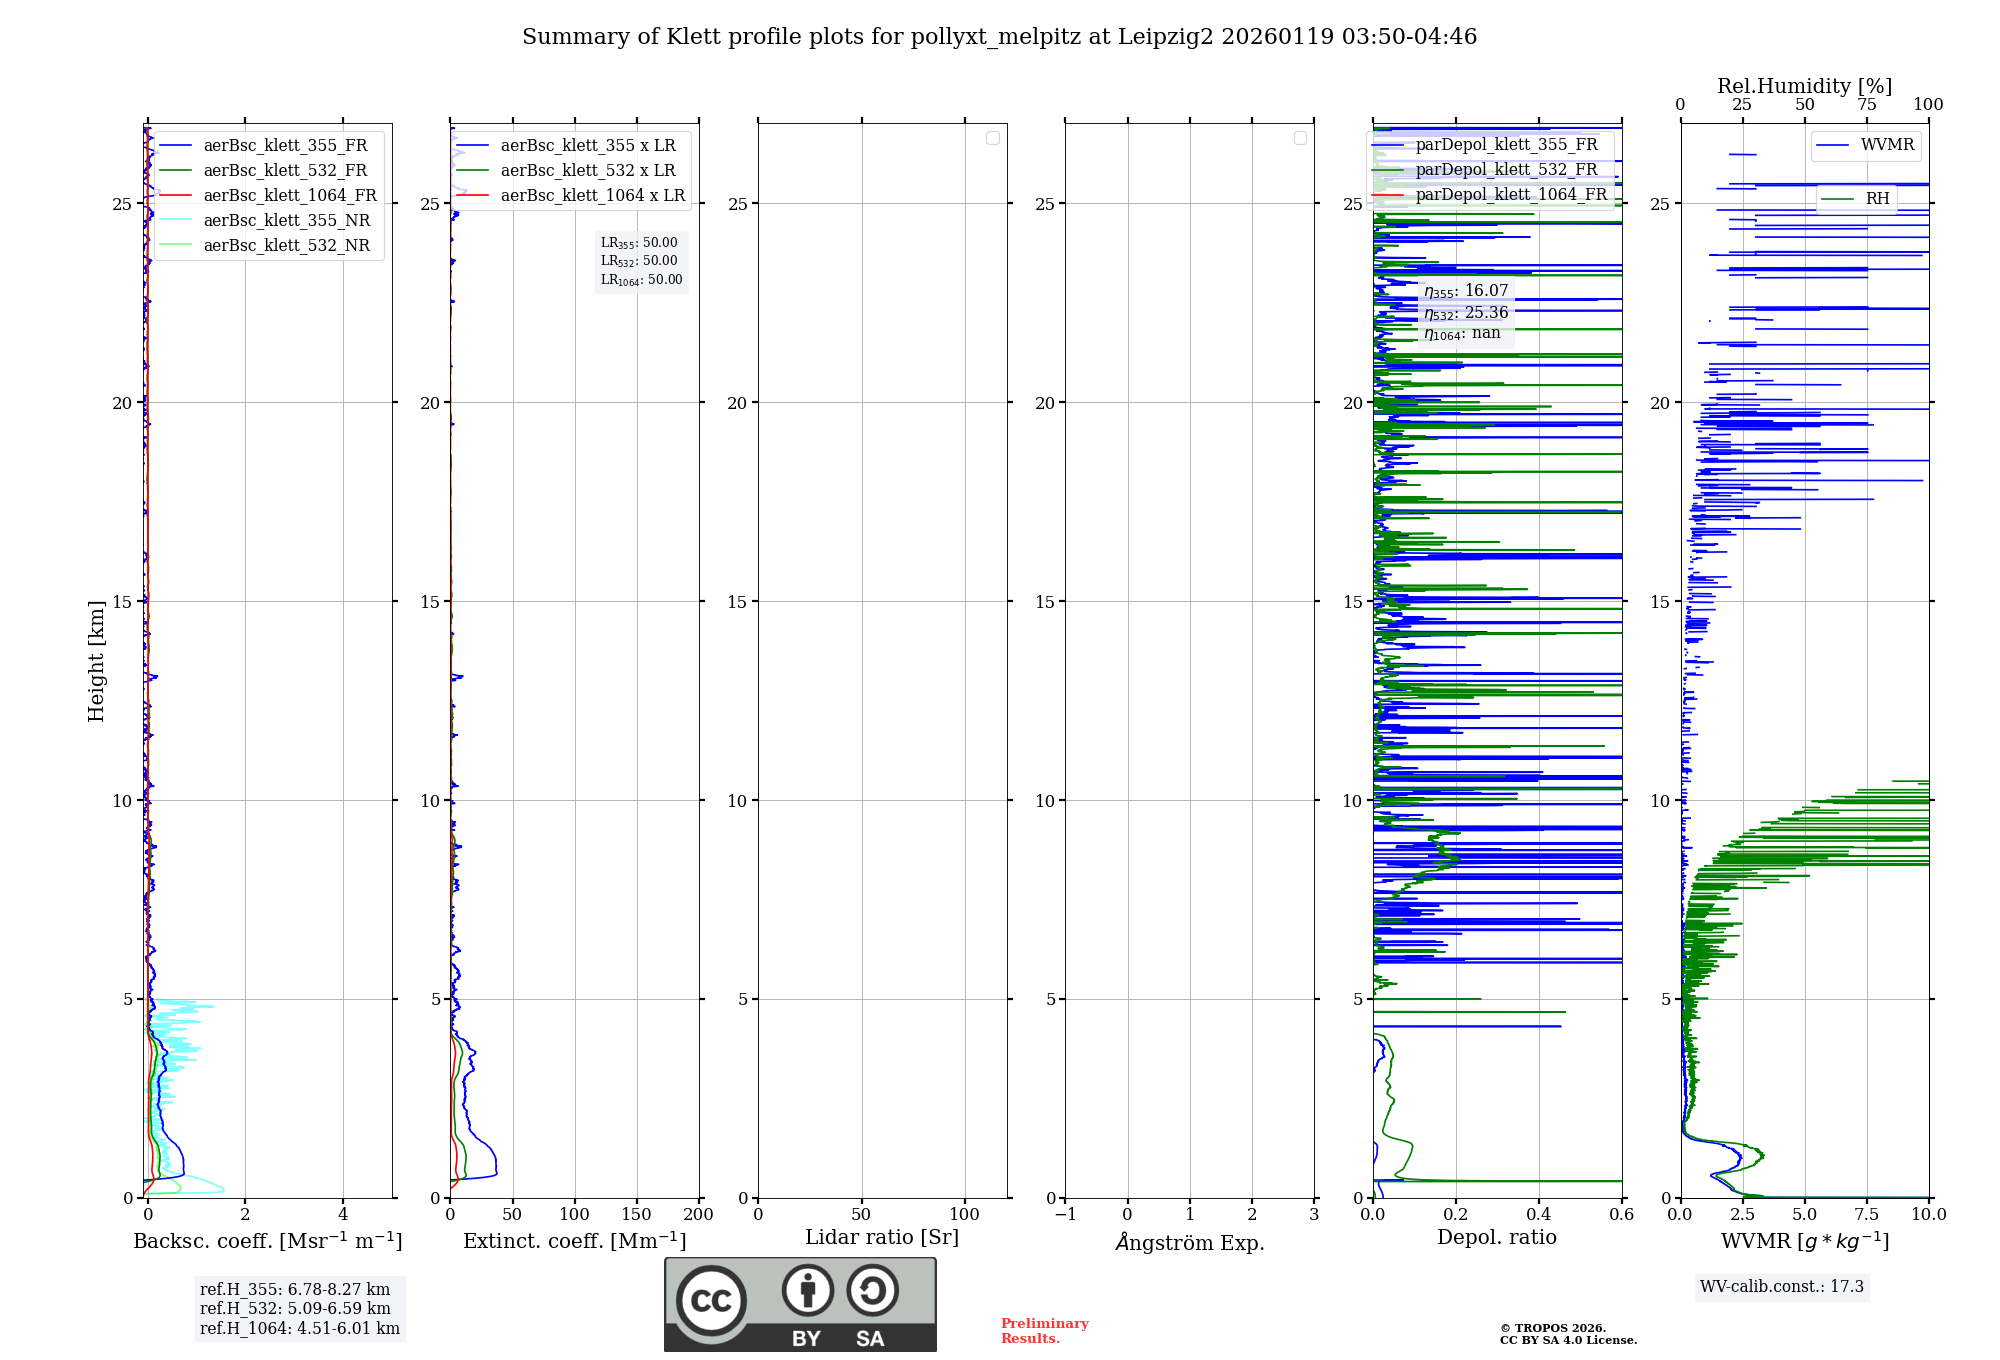Click cyan aerBsc_klett_355_NR legend line
Screen dimensions: 2000x1360
[x=175, y=220]
